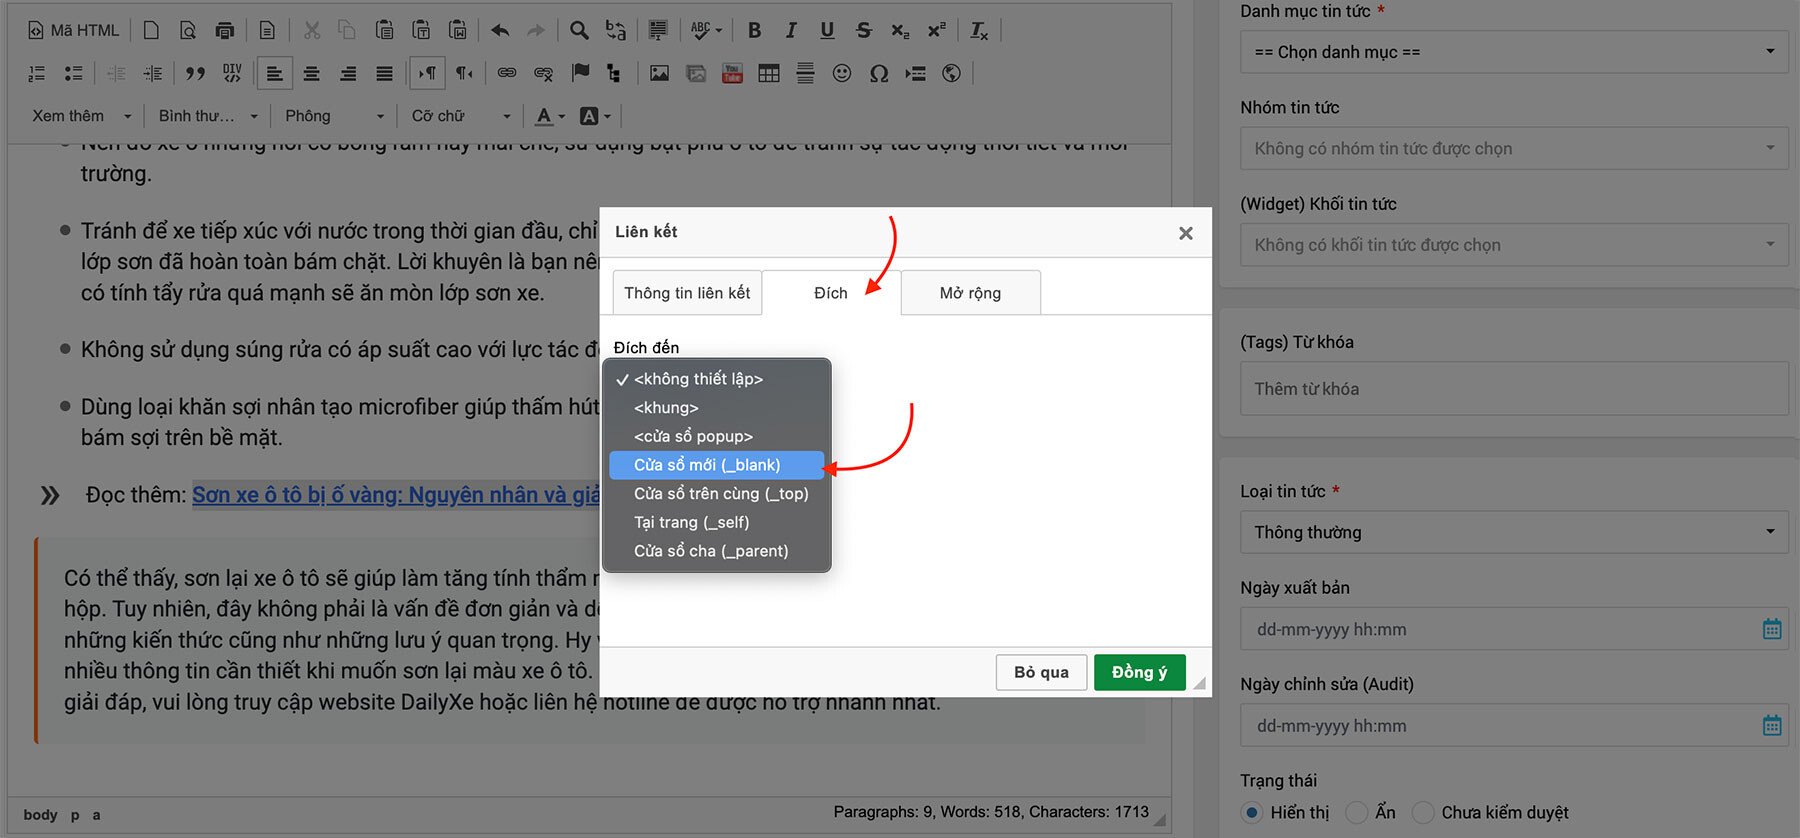Open the find magnifier tool
1800x838 pixels.
click(x=579, y=30)
